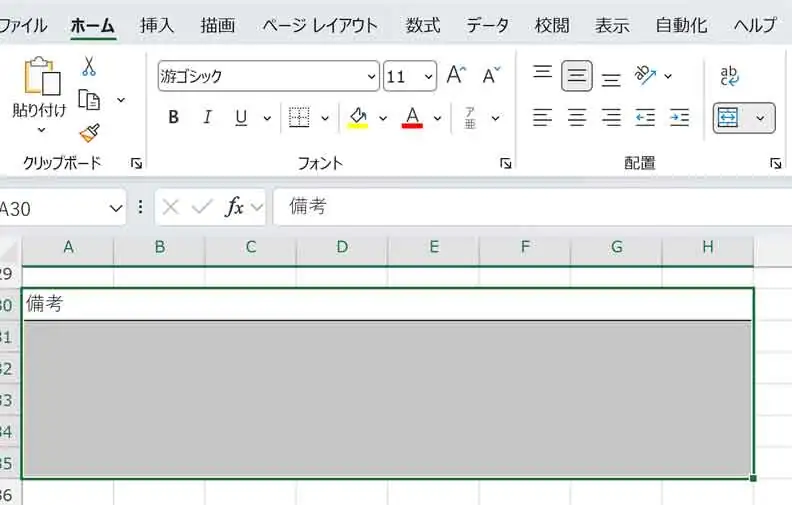Click the Insert Function fx icon
Screen dimensions: 792x505
234,207
